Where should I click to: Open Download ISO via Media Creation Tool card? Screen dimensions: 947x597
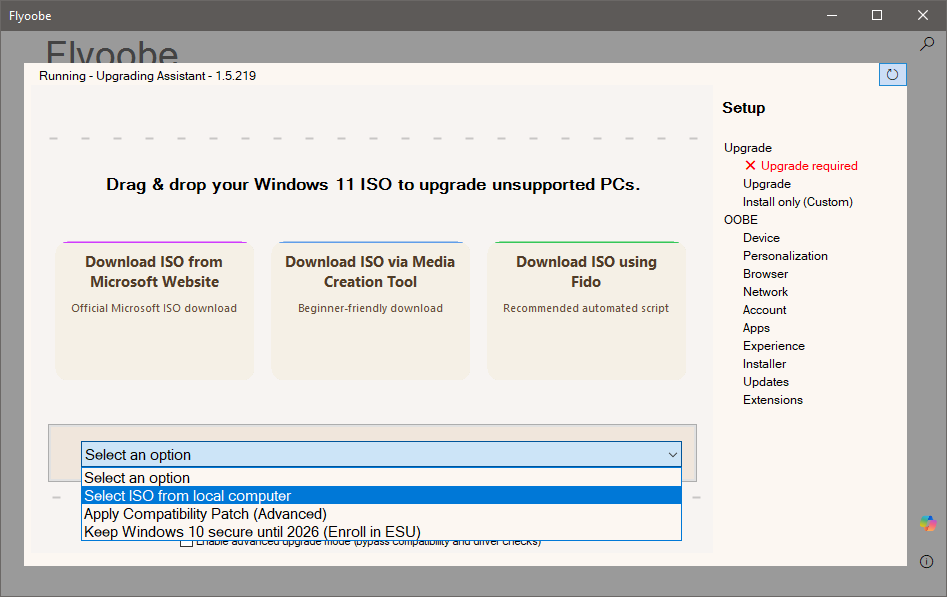pyautogui.click(x=370, y=311)
